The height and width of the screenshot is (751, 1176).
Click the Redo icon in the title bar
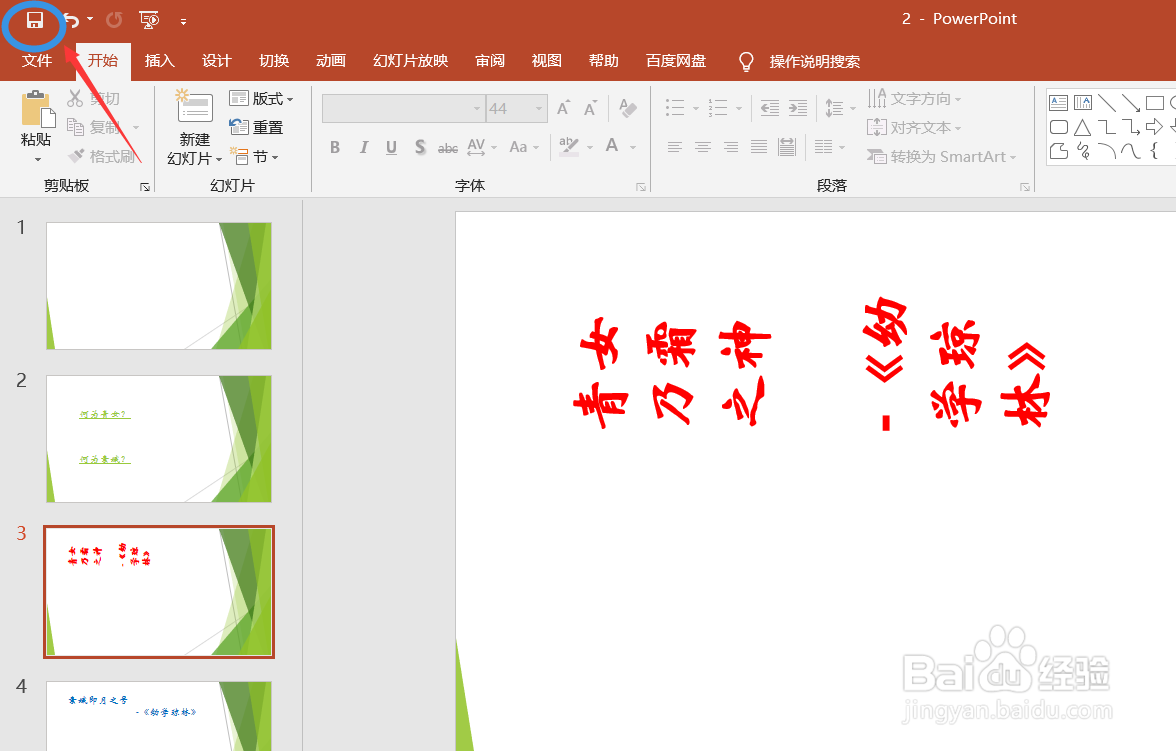114,20
